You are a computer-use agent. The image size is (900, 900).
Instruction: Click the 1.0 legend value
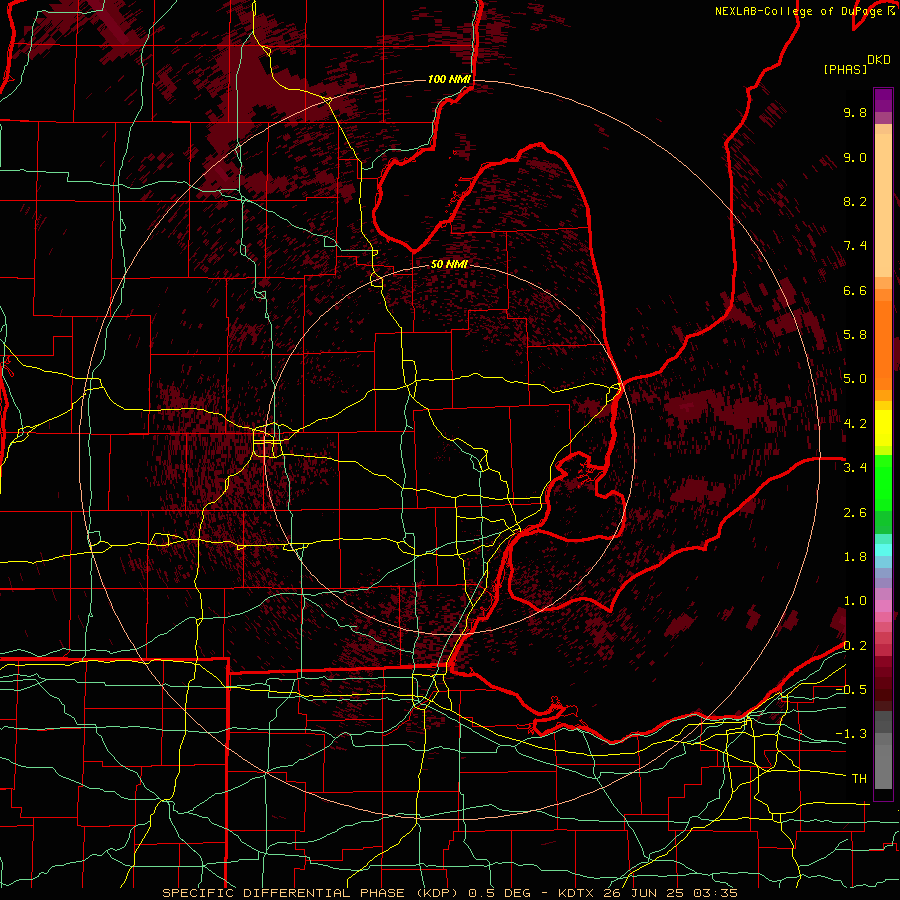855,601
